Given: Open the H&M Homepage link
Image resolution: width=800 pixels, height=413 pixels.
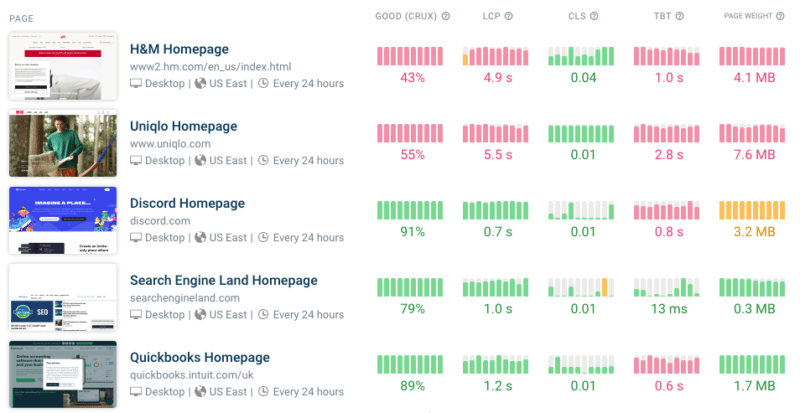Looking at the screenshot, I should coord(179,49).
